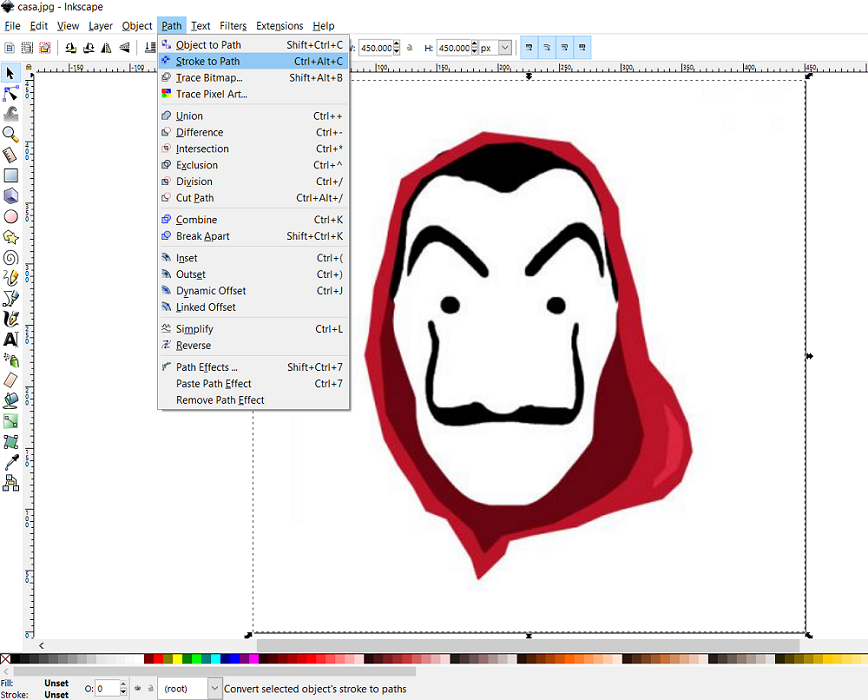Open the Filters menu

click(x=233, y=26)
